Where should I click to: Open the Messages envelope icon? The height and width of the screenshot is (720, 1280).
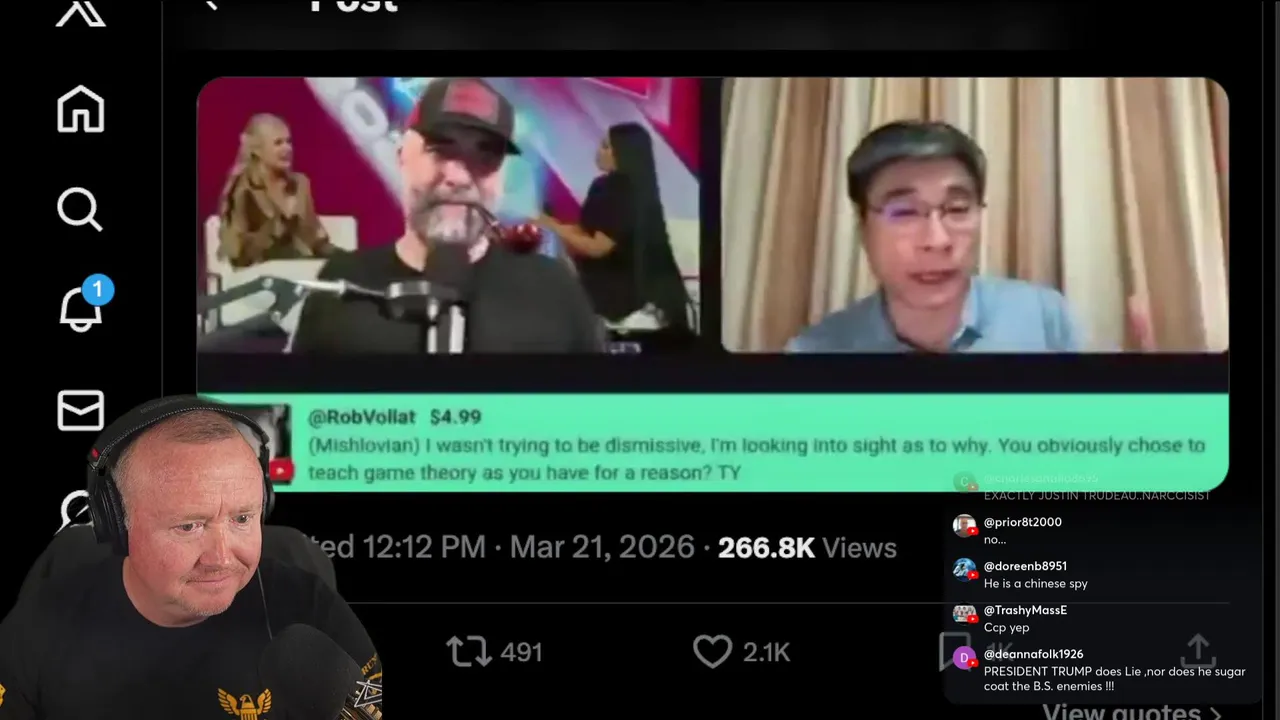click(81, 410)
